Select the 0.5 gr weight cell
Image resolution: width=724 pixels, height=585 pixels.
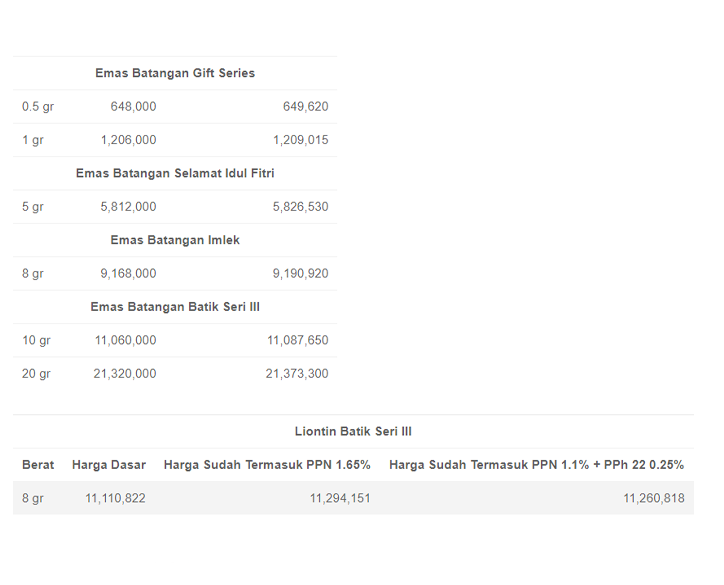(x=38, y=107)
